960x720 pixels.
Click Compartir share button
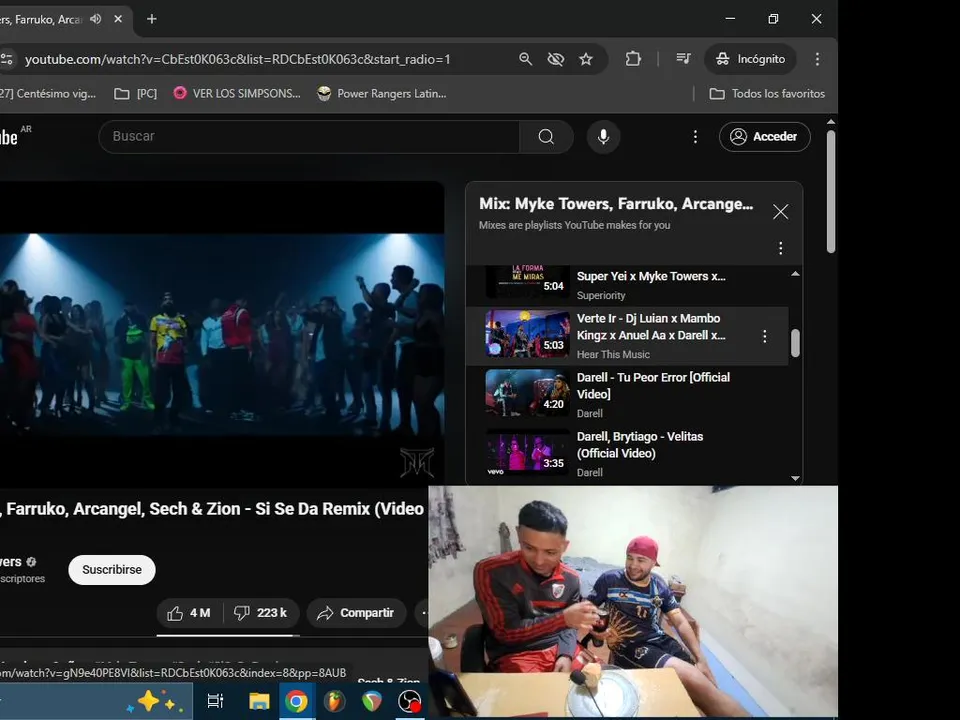(356, 613)
